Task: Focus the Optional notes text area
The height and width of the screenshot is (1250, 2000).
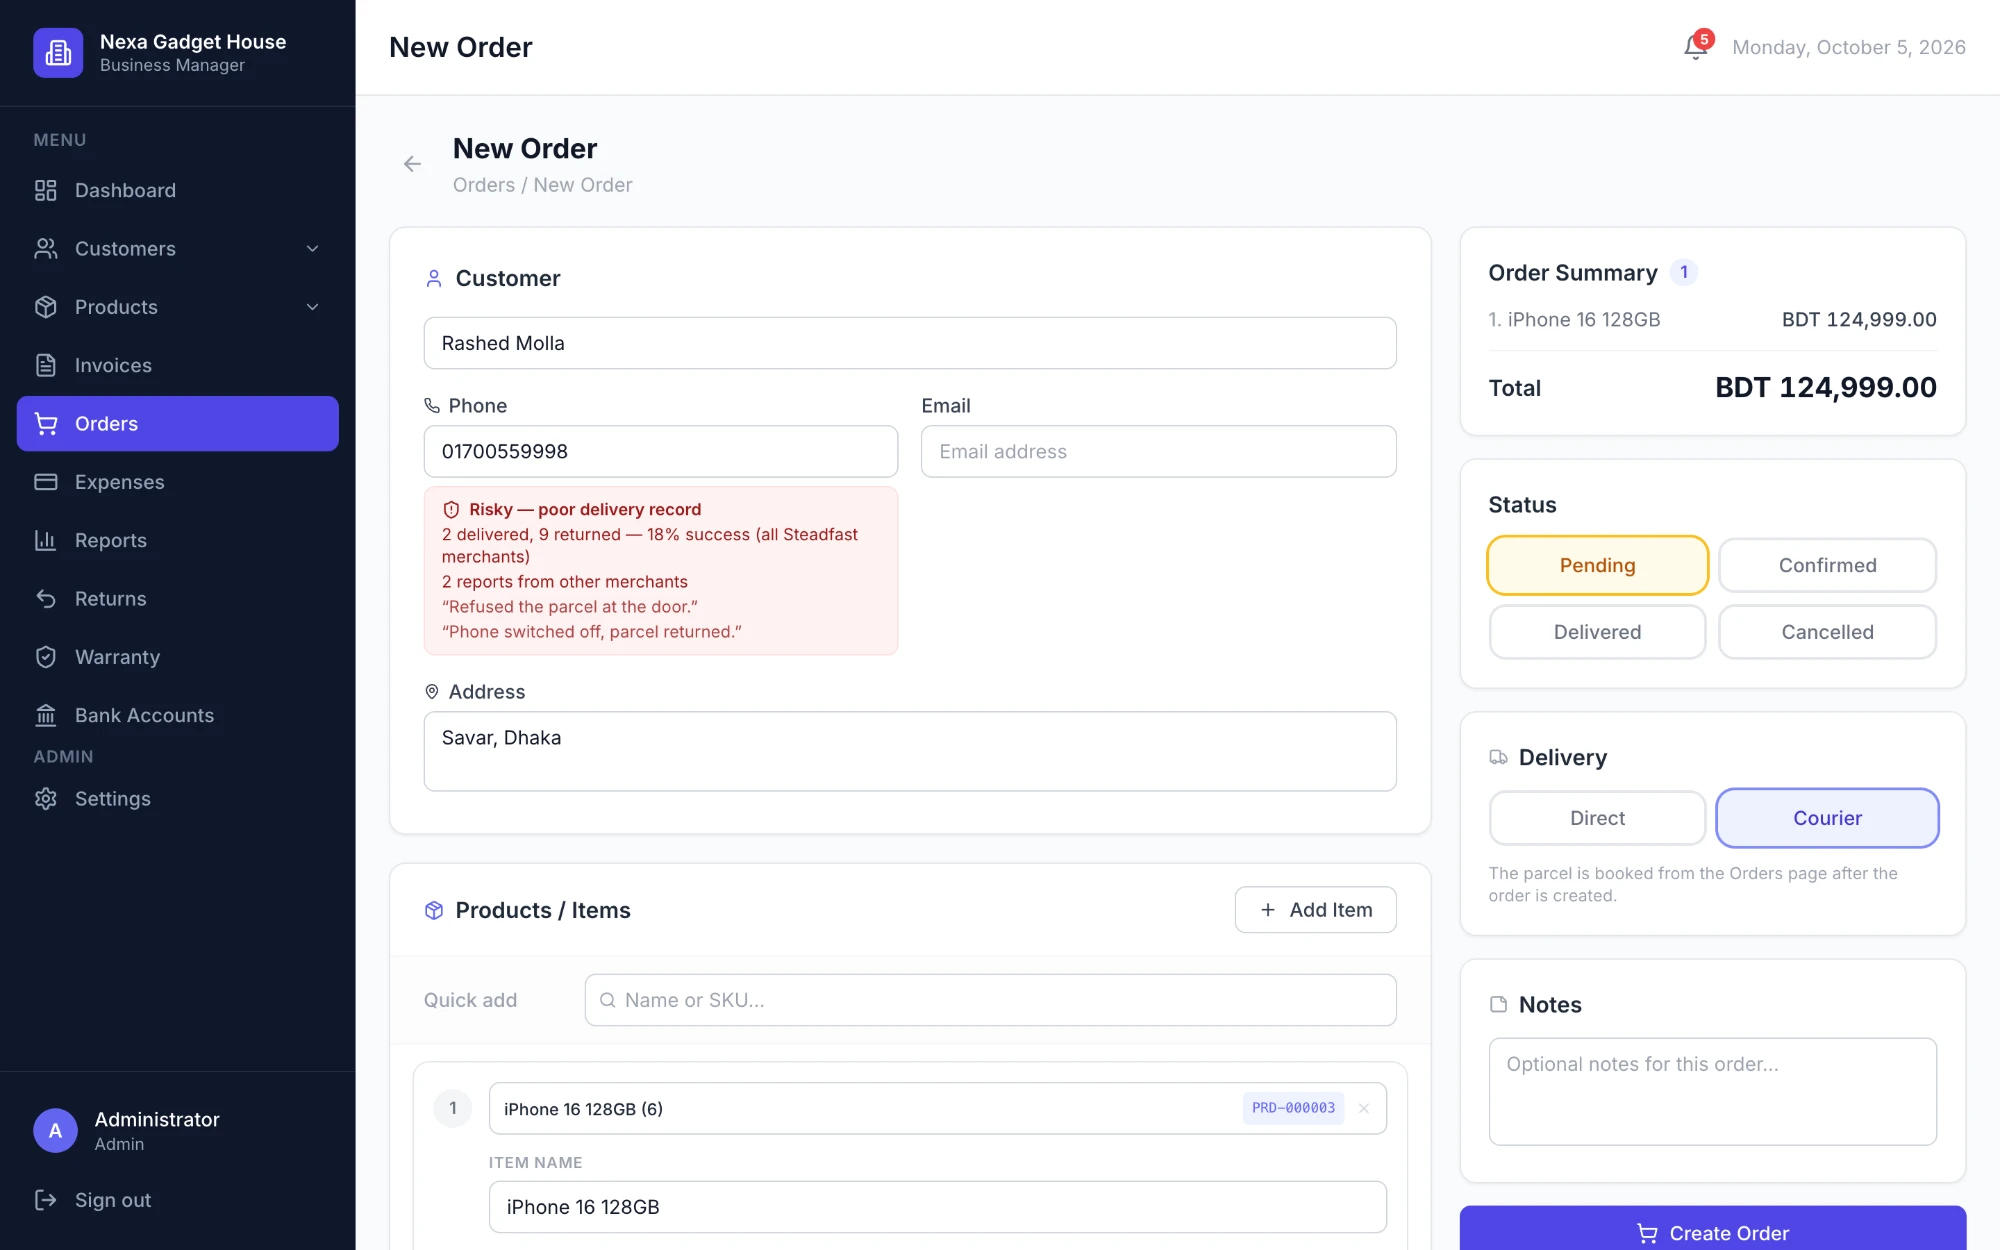Action: [x=1712, y=1091]
